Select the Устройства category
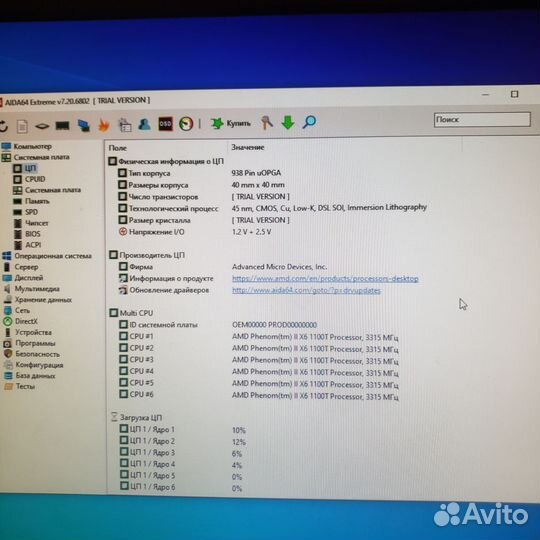 [28, 332]
